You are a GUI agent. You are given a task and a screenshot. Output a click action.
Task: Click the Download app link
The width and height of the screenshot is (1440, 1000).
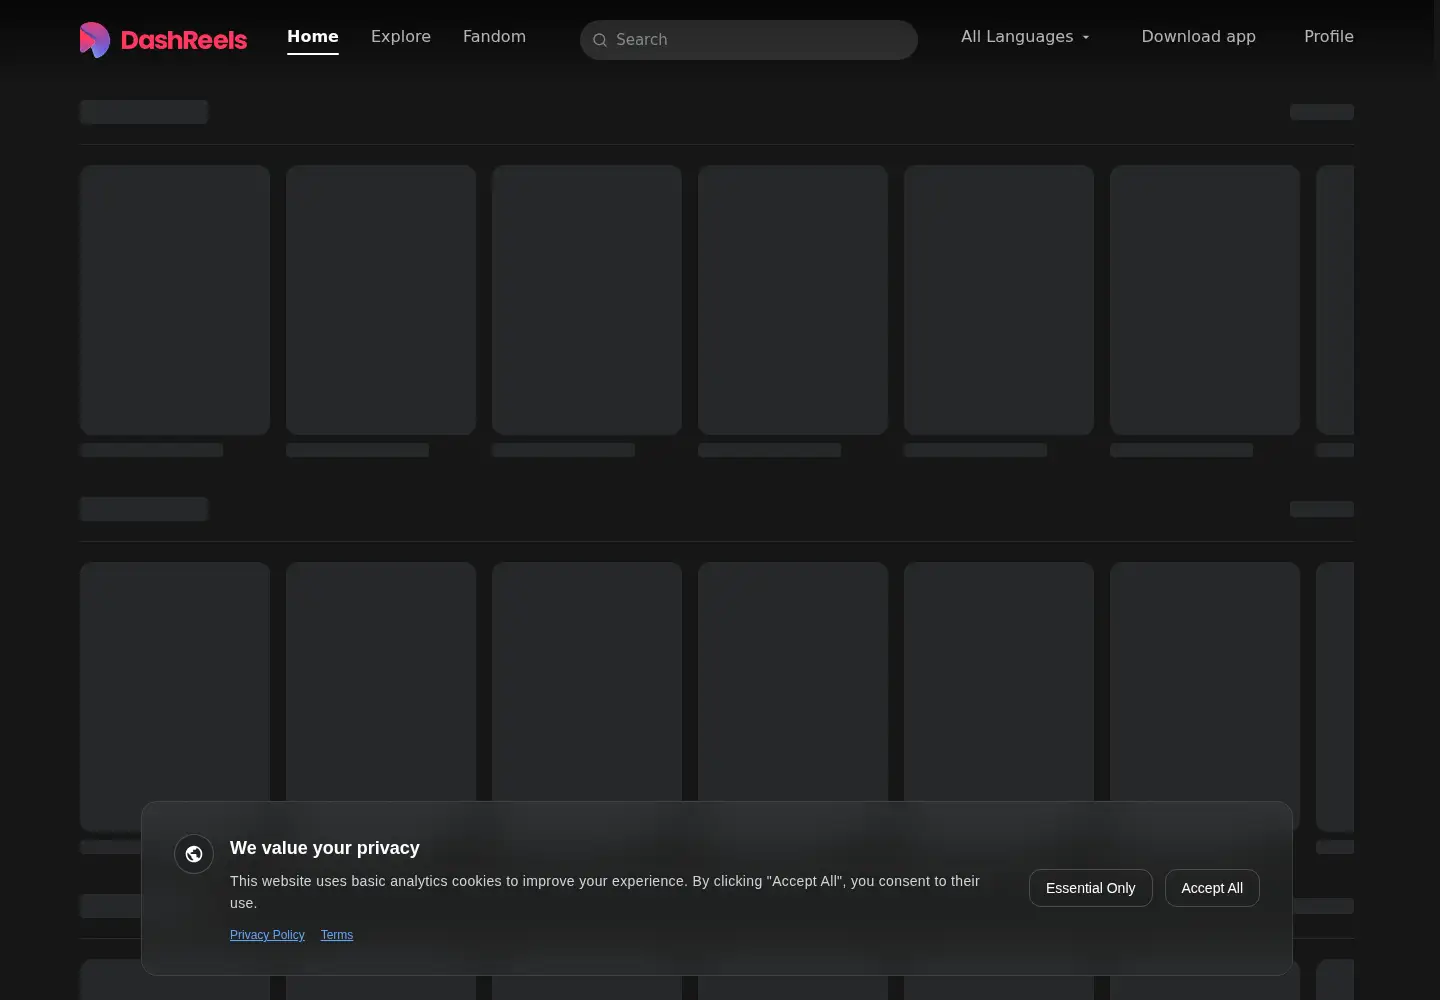click(1198, 37)
